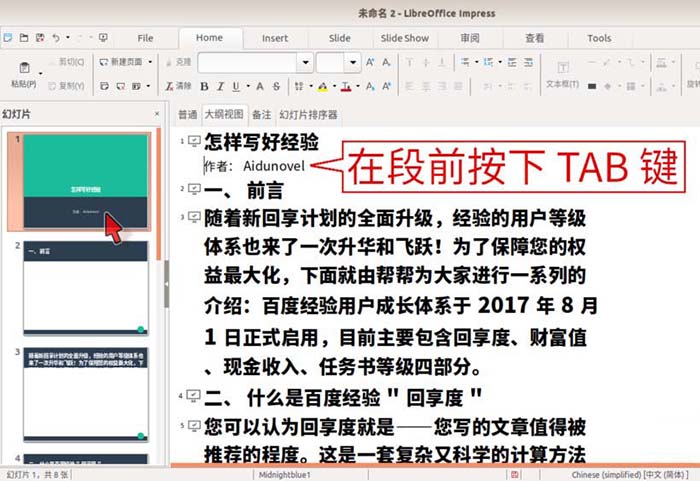The image size is (700, 481).
Task: Click the Save document icon
Action: 40,38
